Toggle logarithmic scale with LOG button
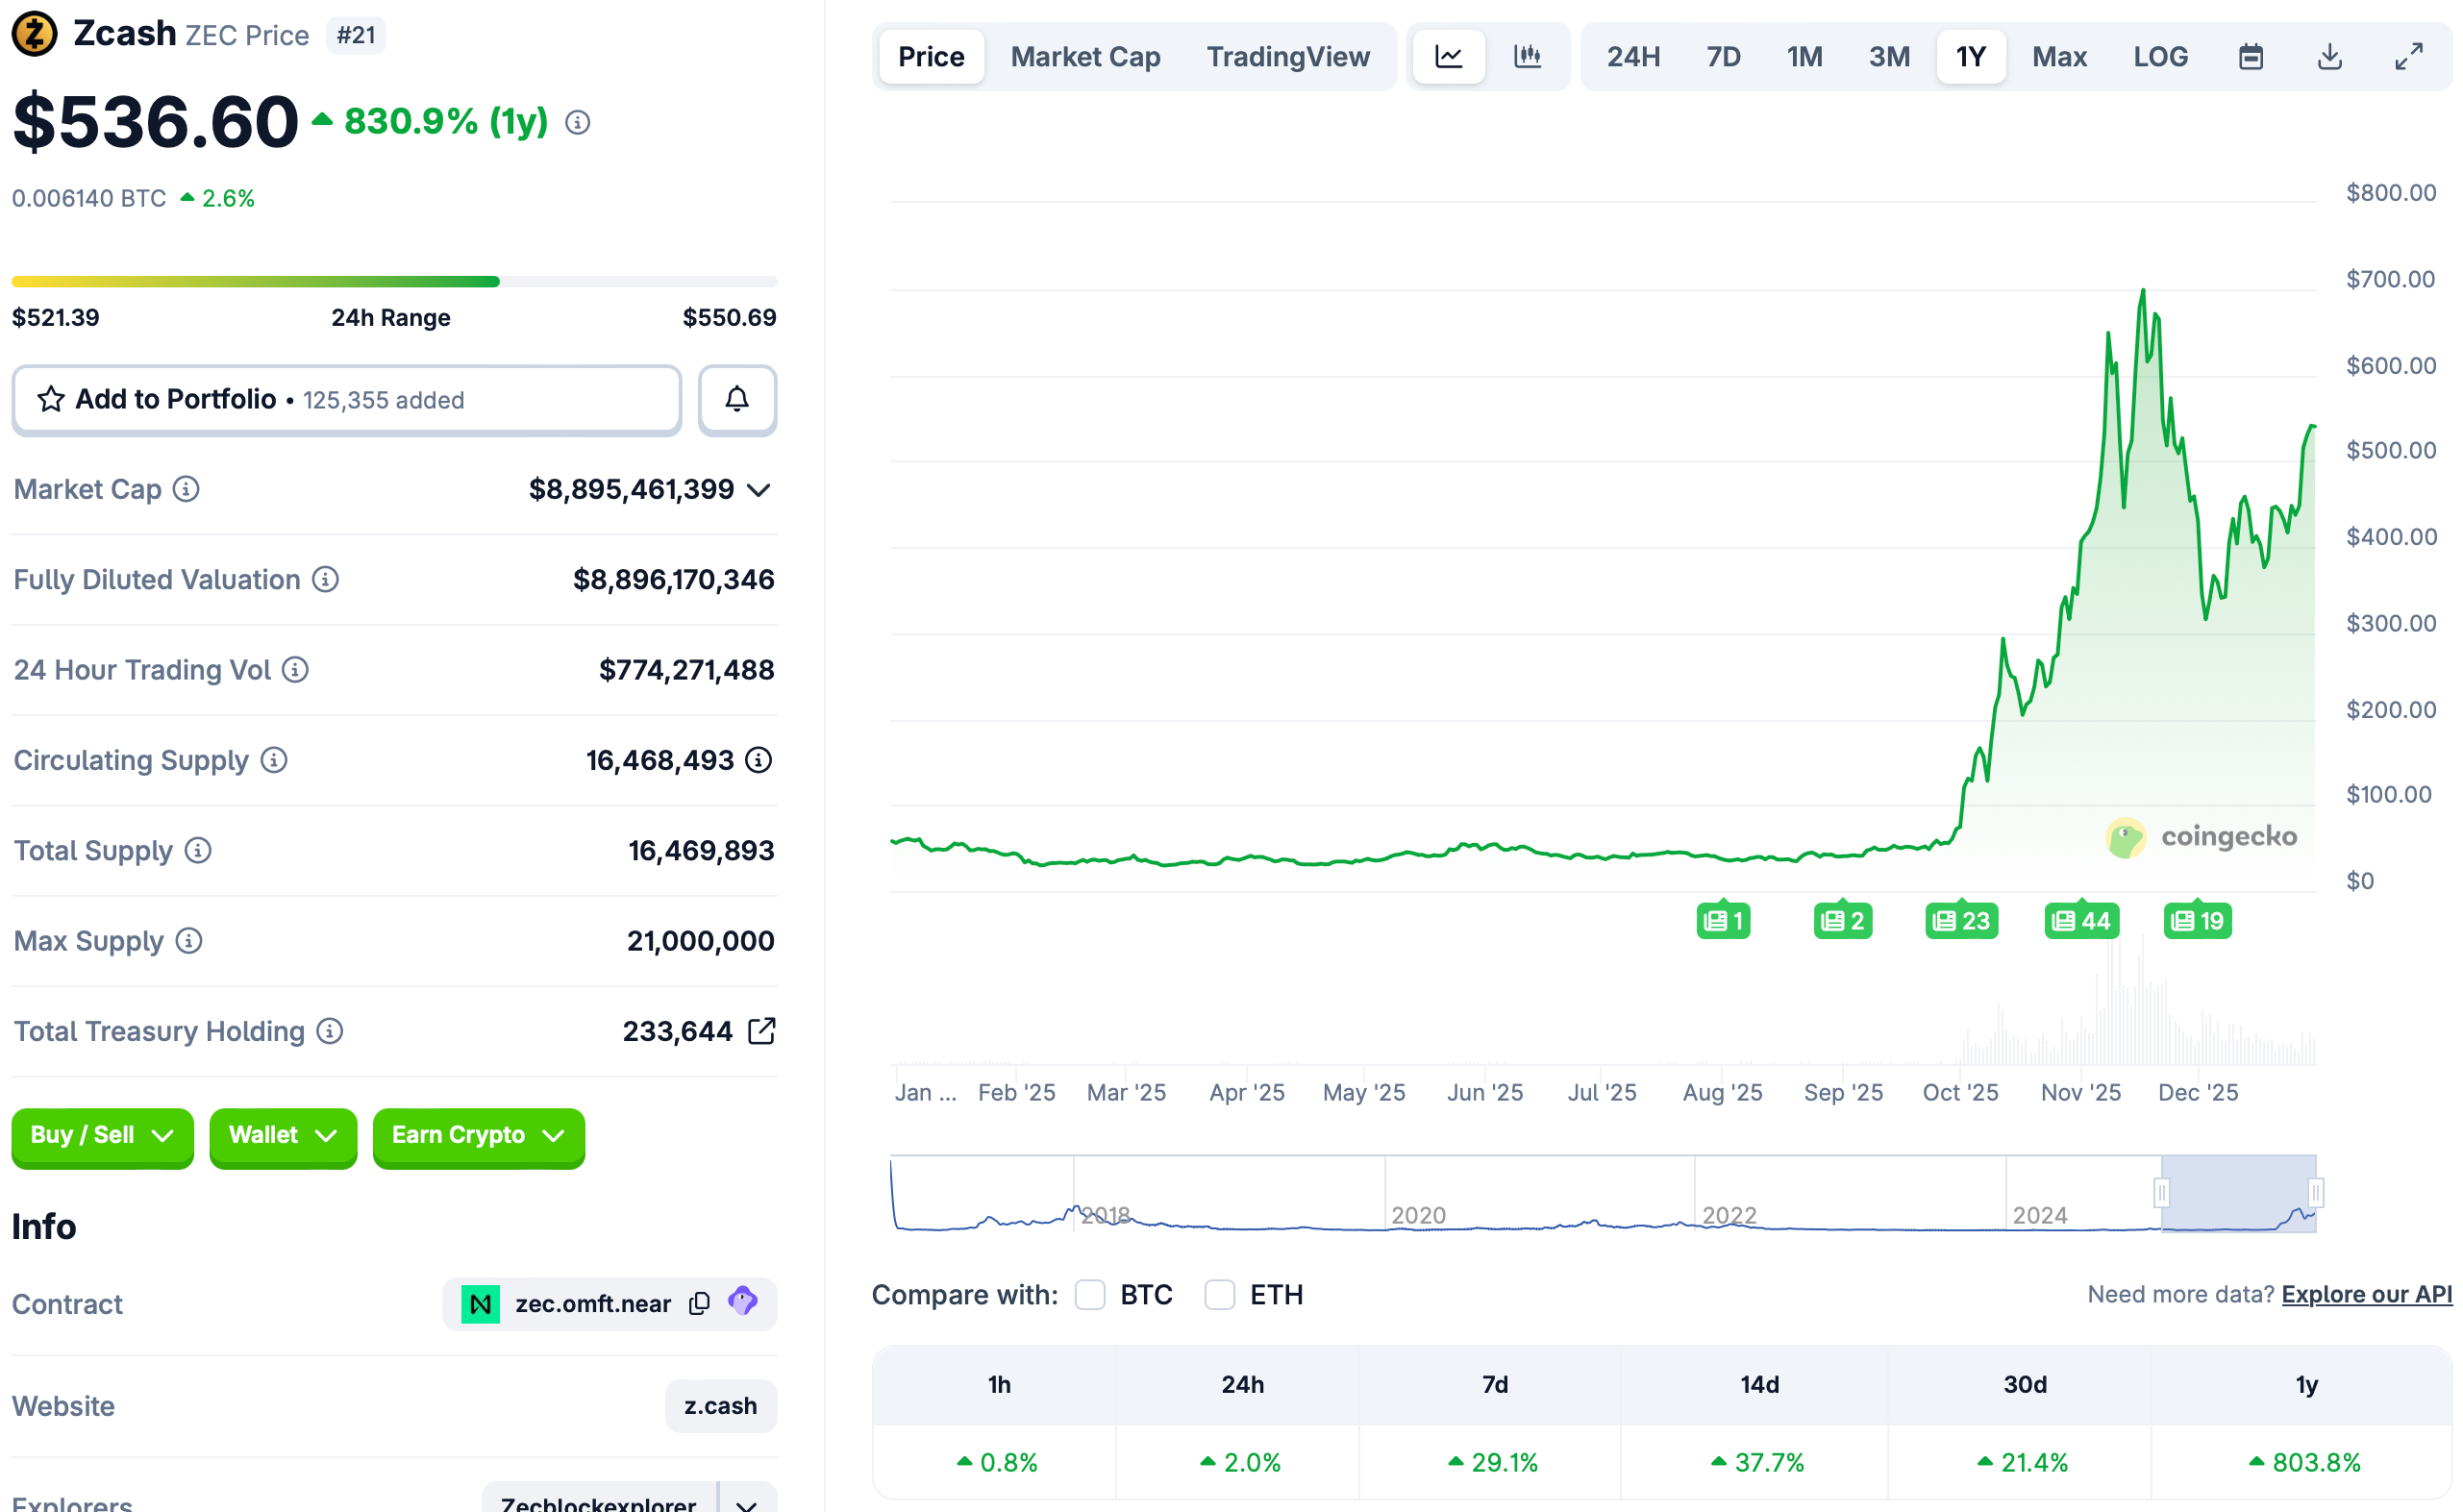This screenshot has width=2463, height=1512. pyautogui.click(x=2161, y=57)
